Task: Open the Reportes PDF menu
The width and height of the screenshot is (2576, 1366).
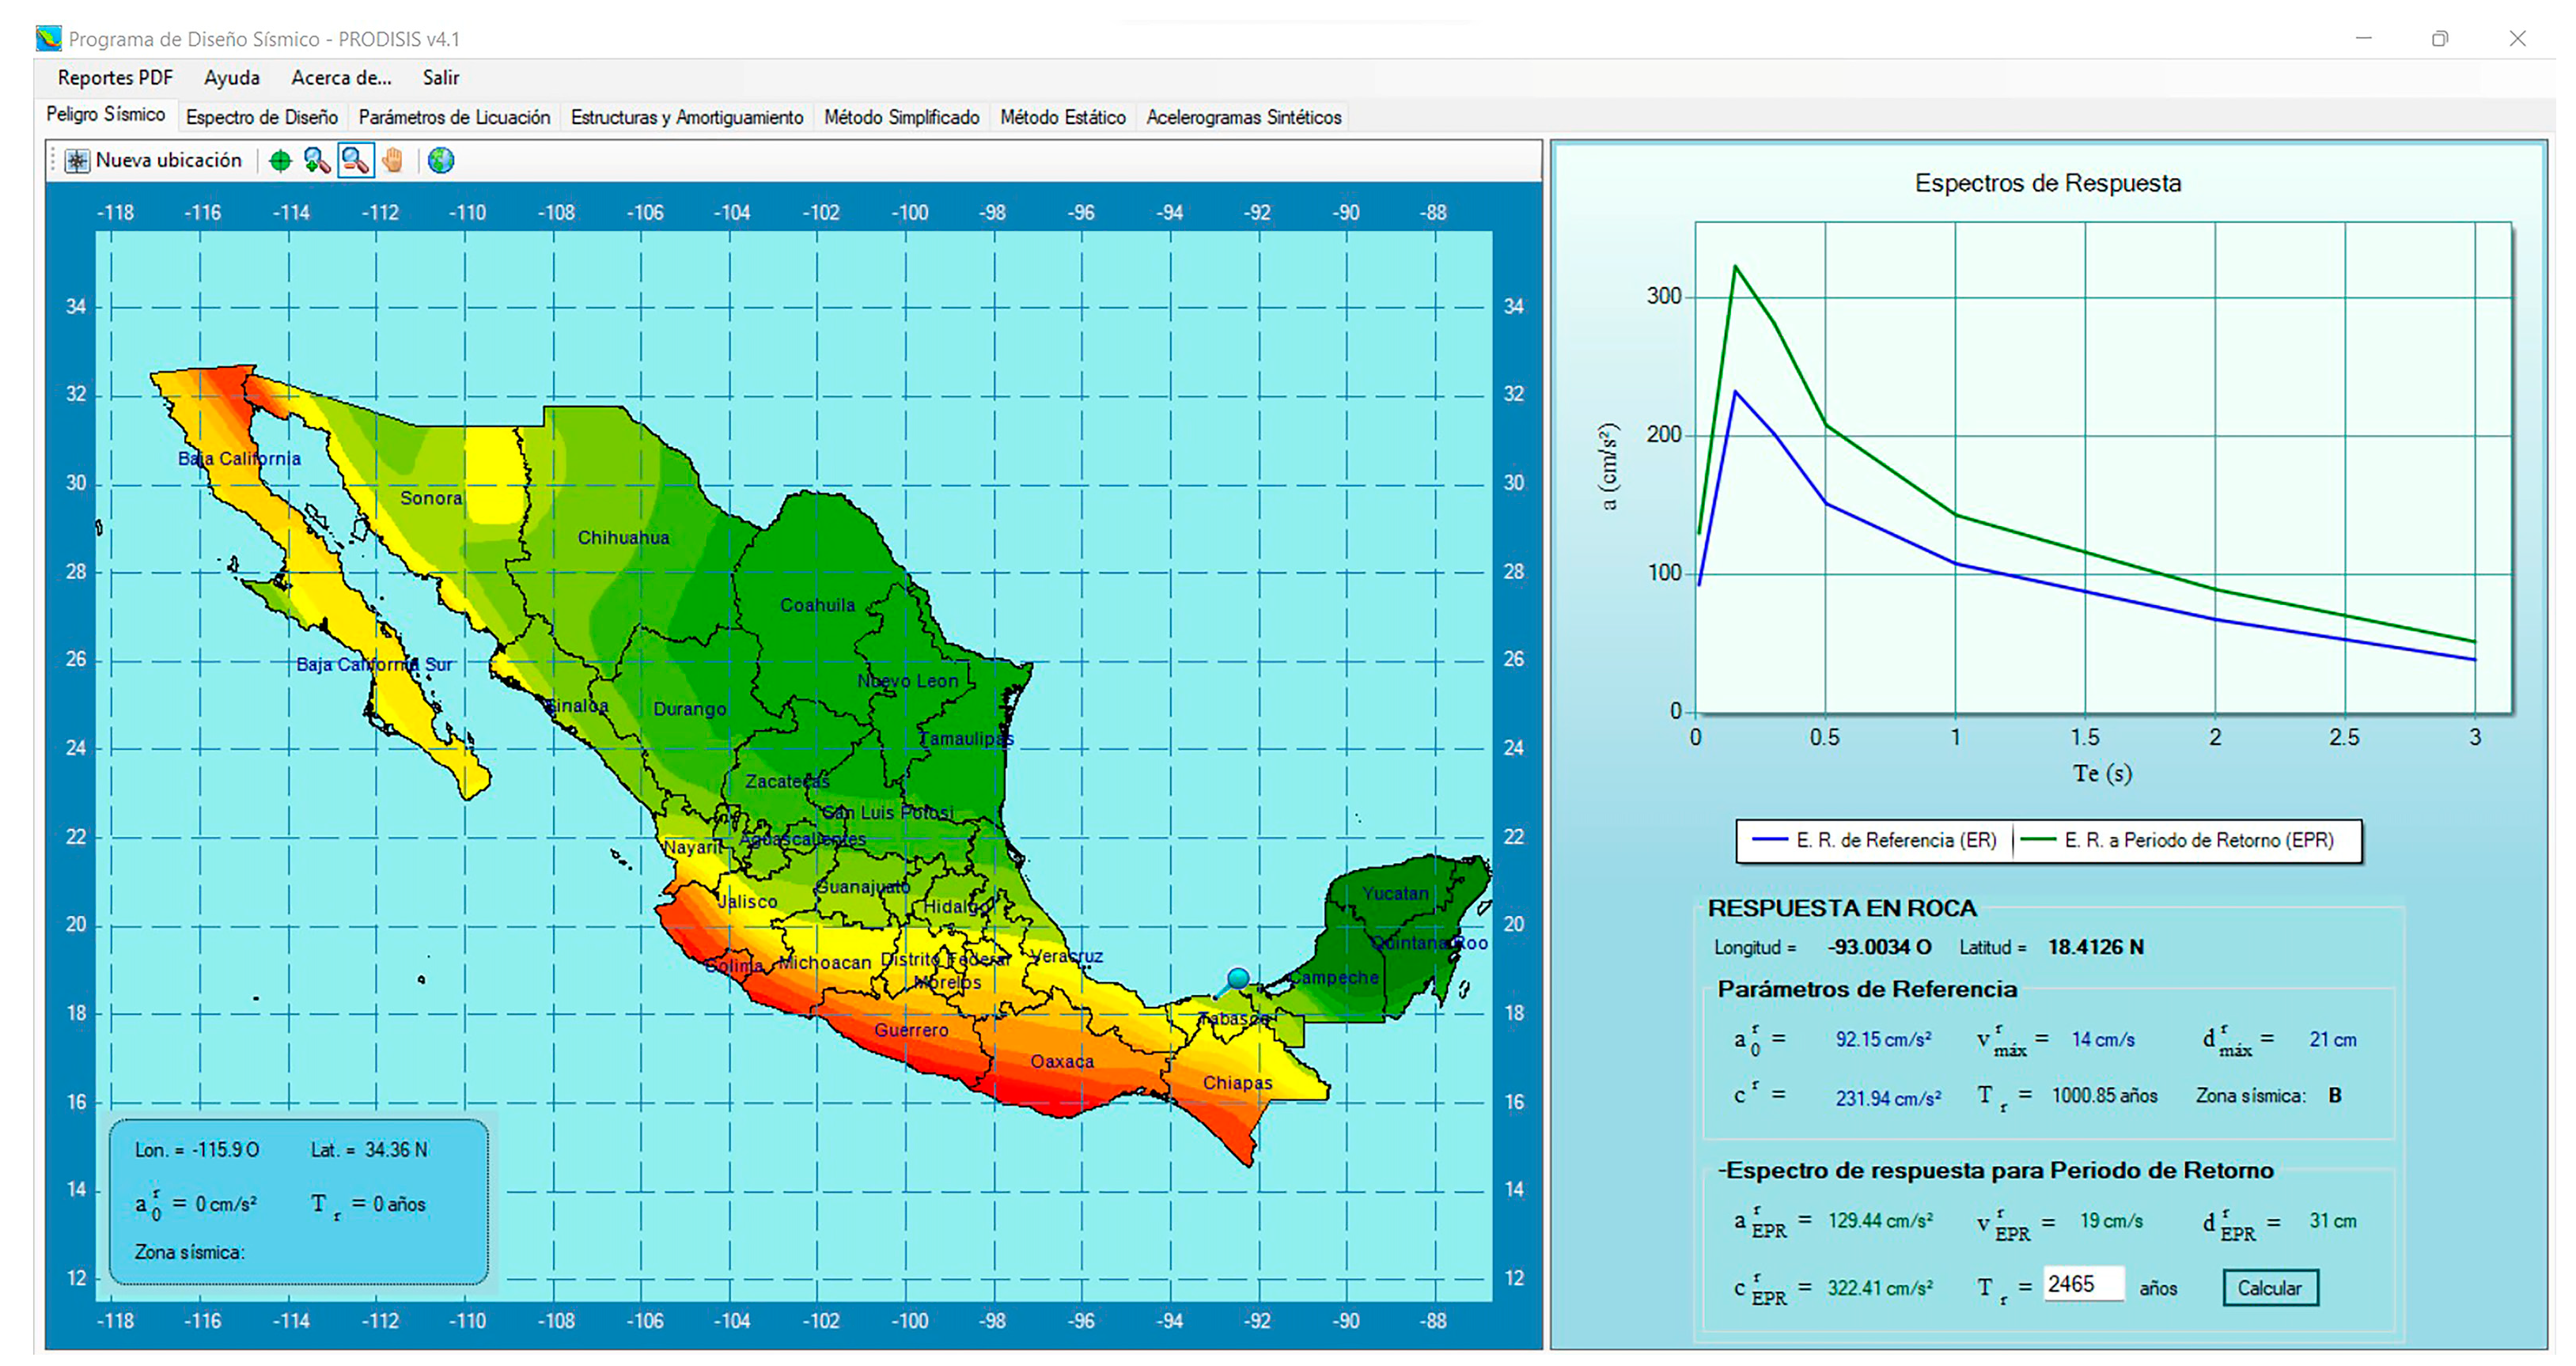Action: click(x=115, y=78)
